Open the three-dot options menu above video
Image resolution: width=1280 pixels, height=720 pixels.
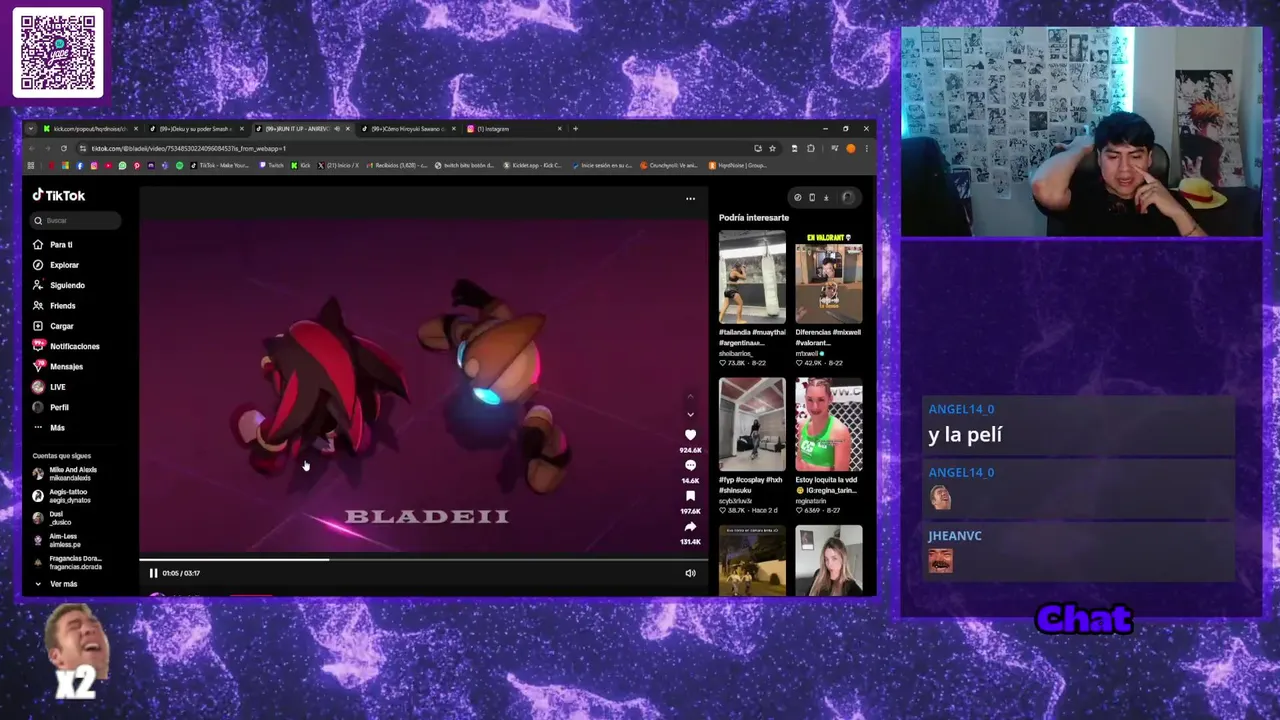690,198
